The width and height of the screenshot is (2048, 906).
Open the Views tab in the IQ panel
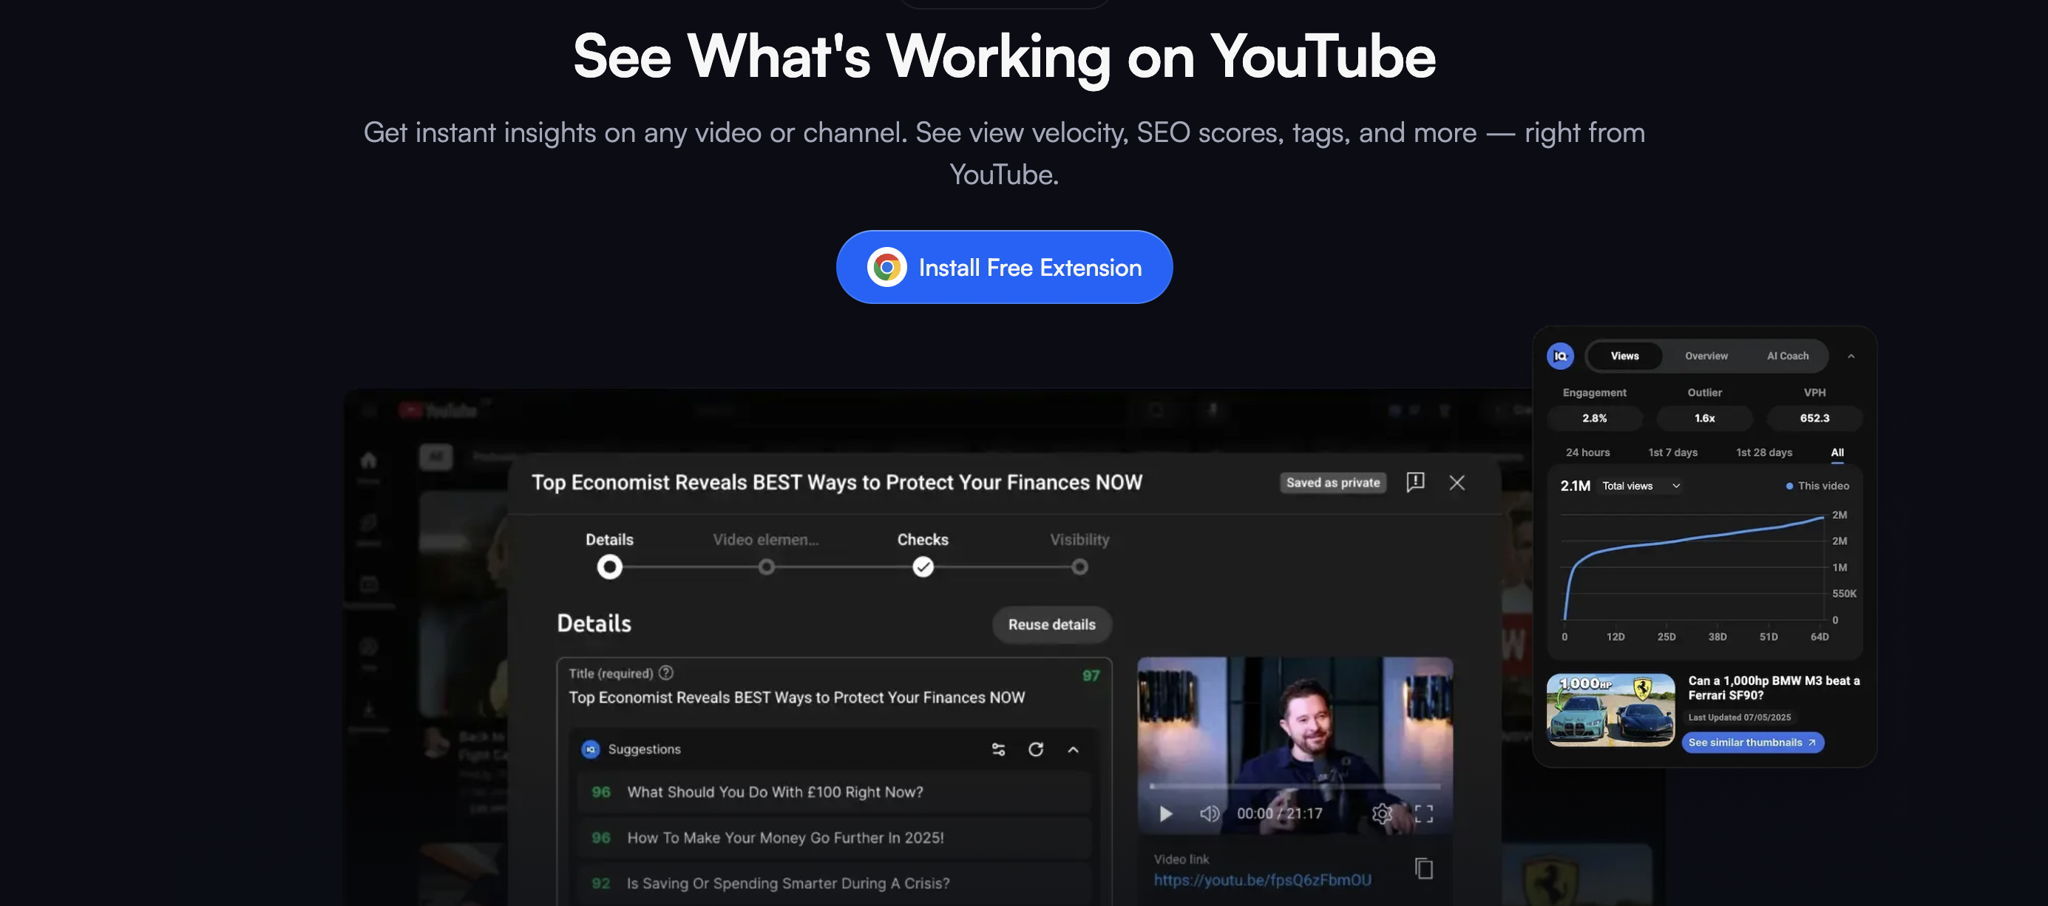(1624, 356)
